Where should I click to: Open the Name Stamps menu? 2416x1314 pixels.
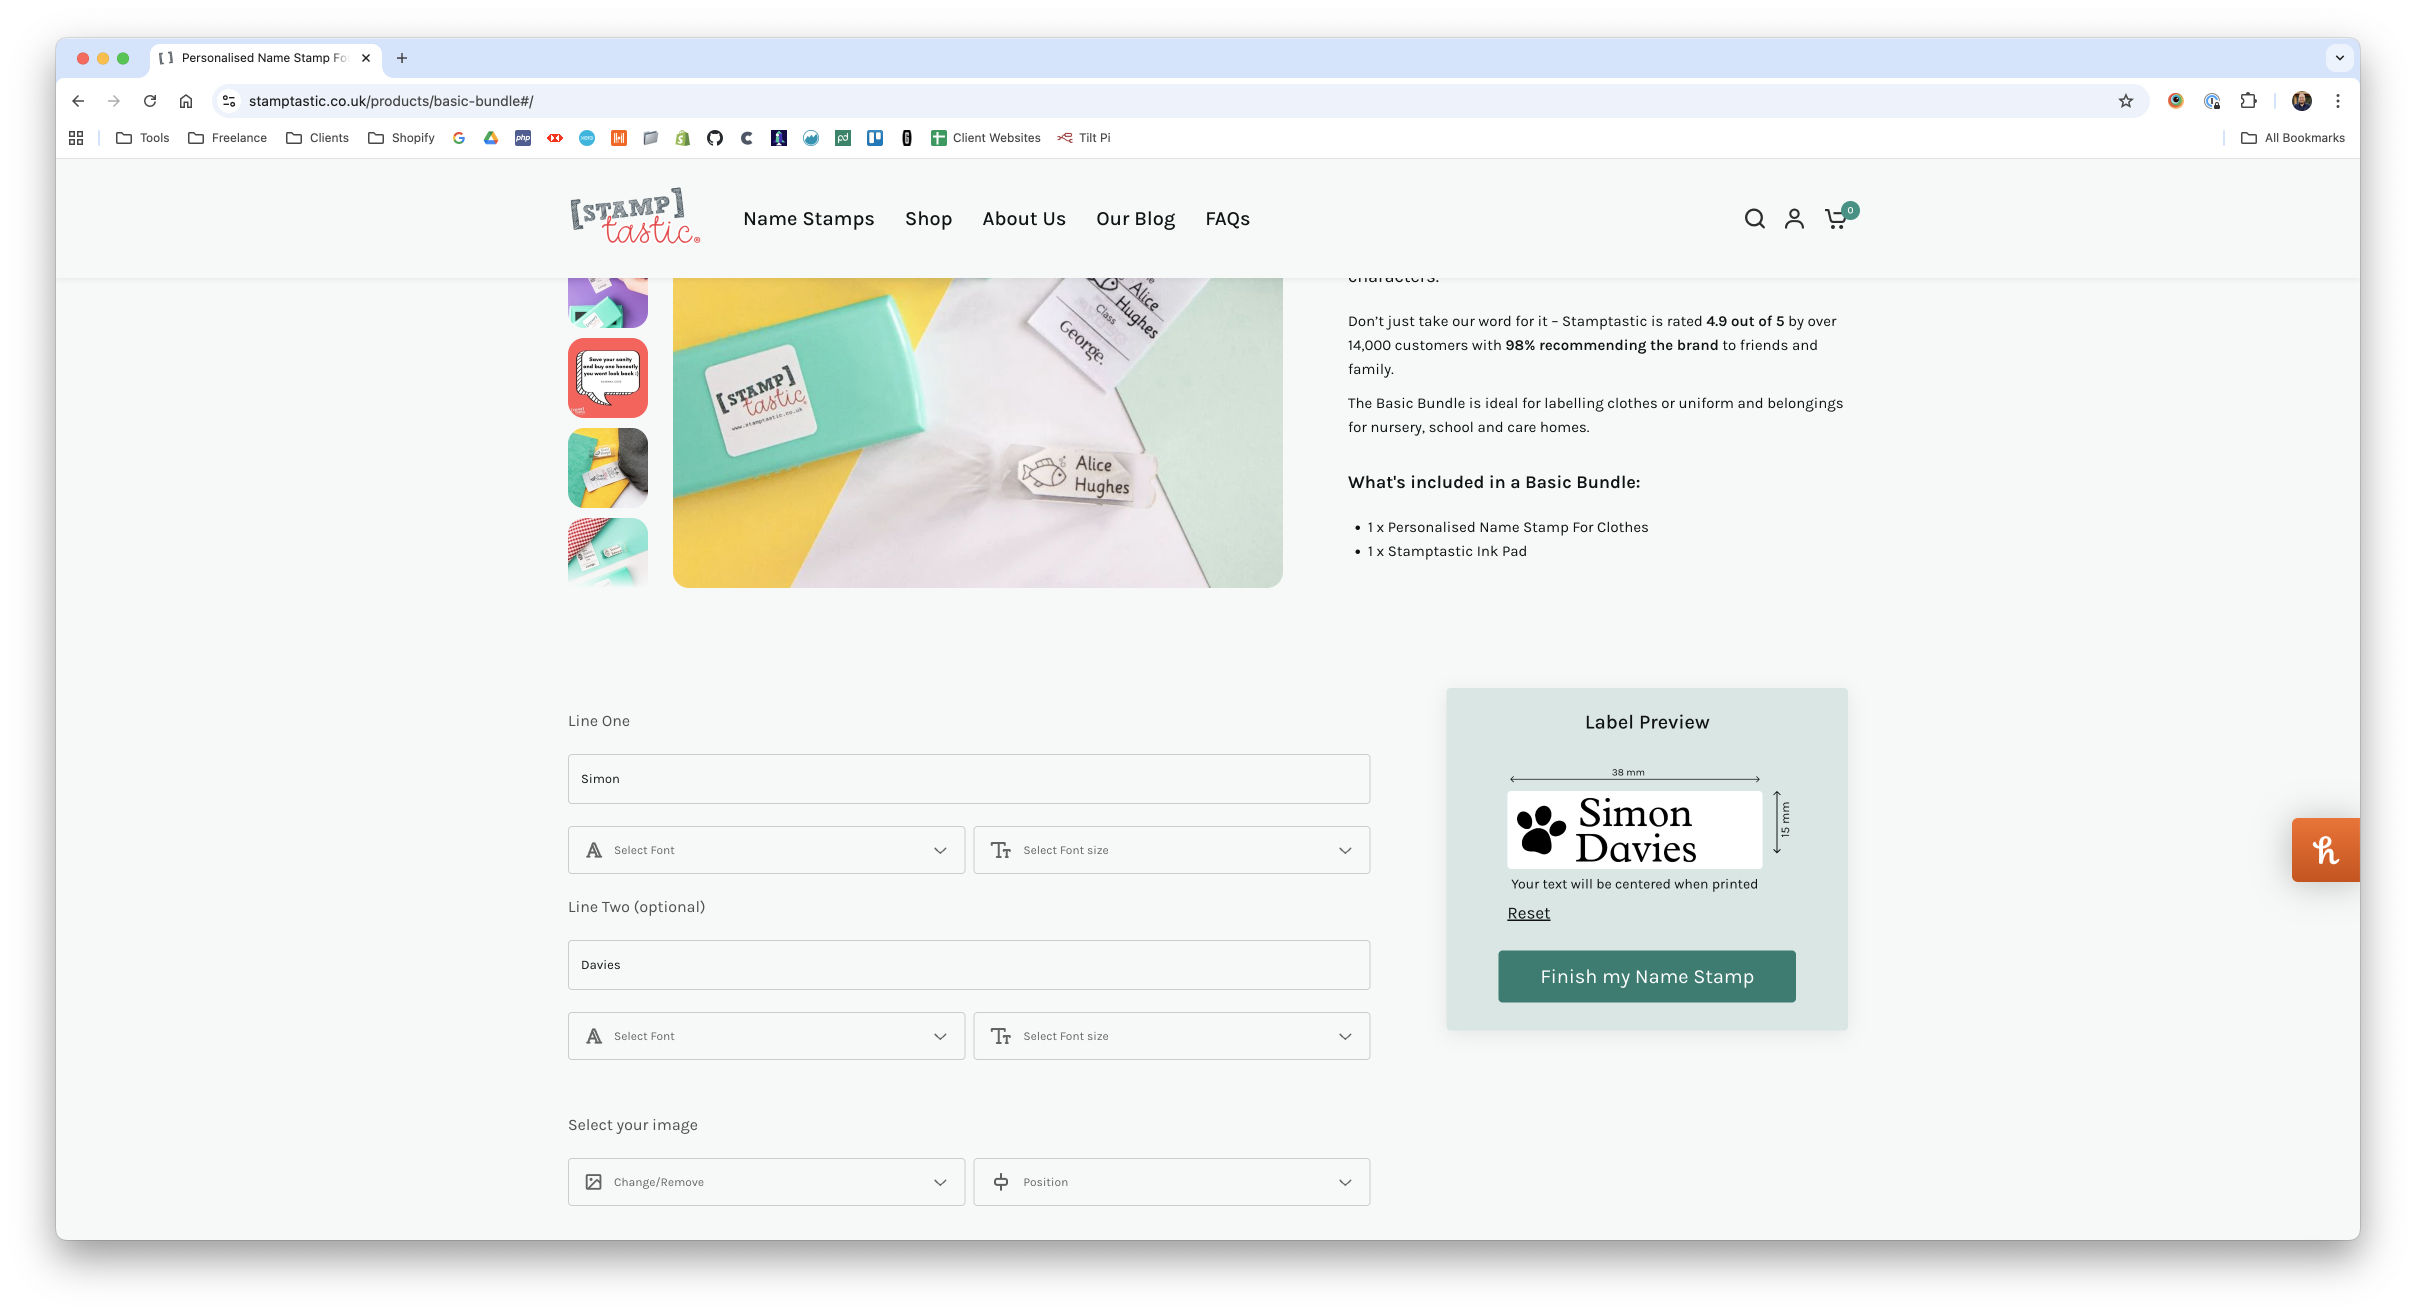point(809,218)
